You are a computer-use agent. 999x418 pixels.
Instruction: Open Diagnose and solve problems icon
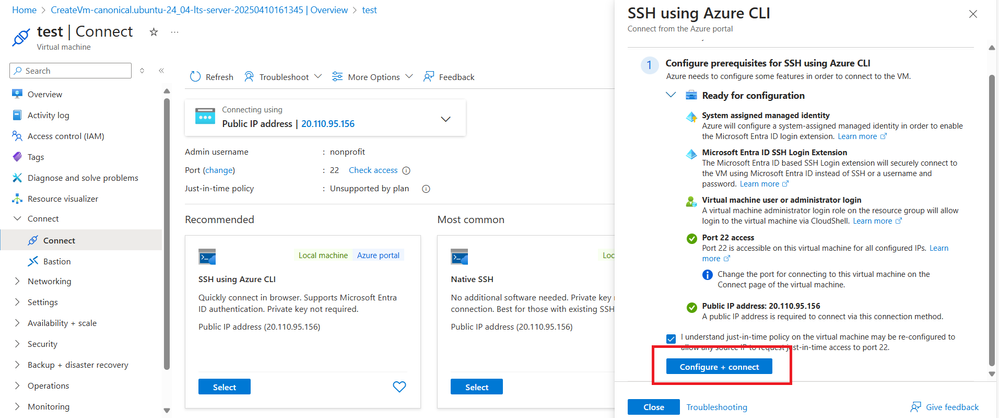[17, 177]
